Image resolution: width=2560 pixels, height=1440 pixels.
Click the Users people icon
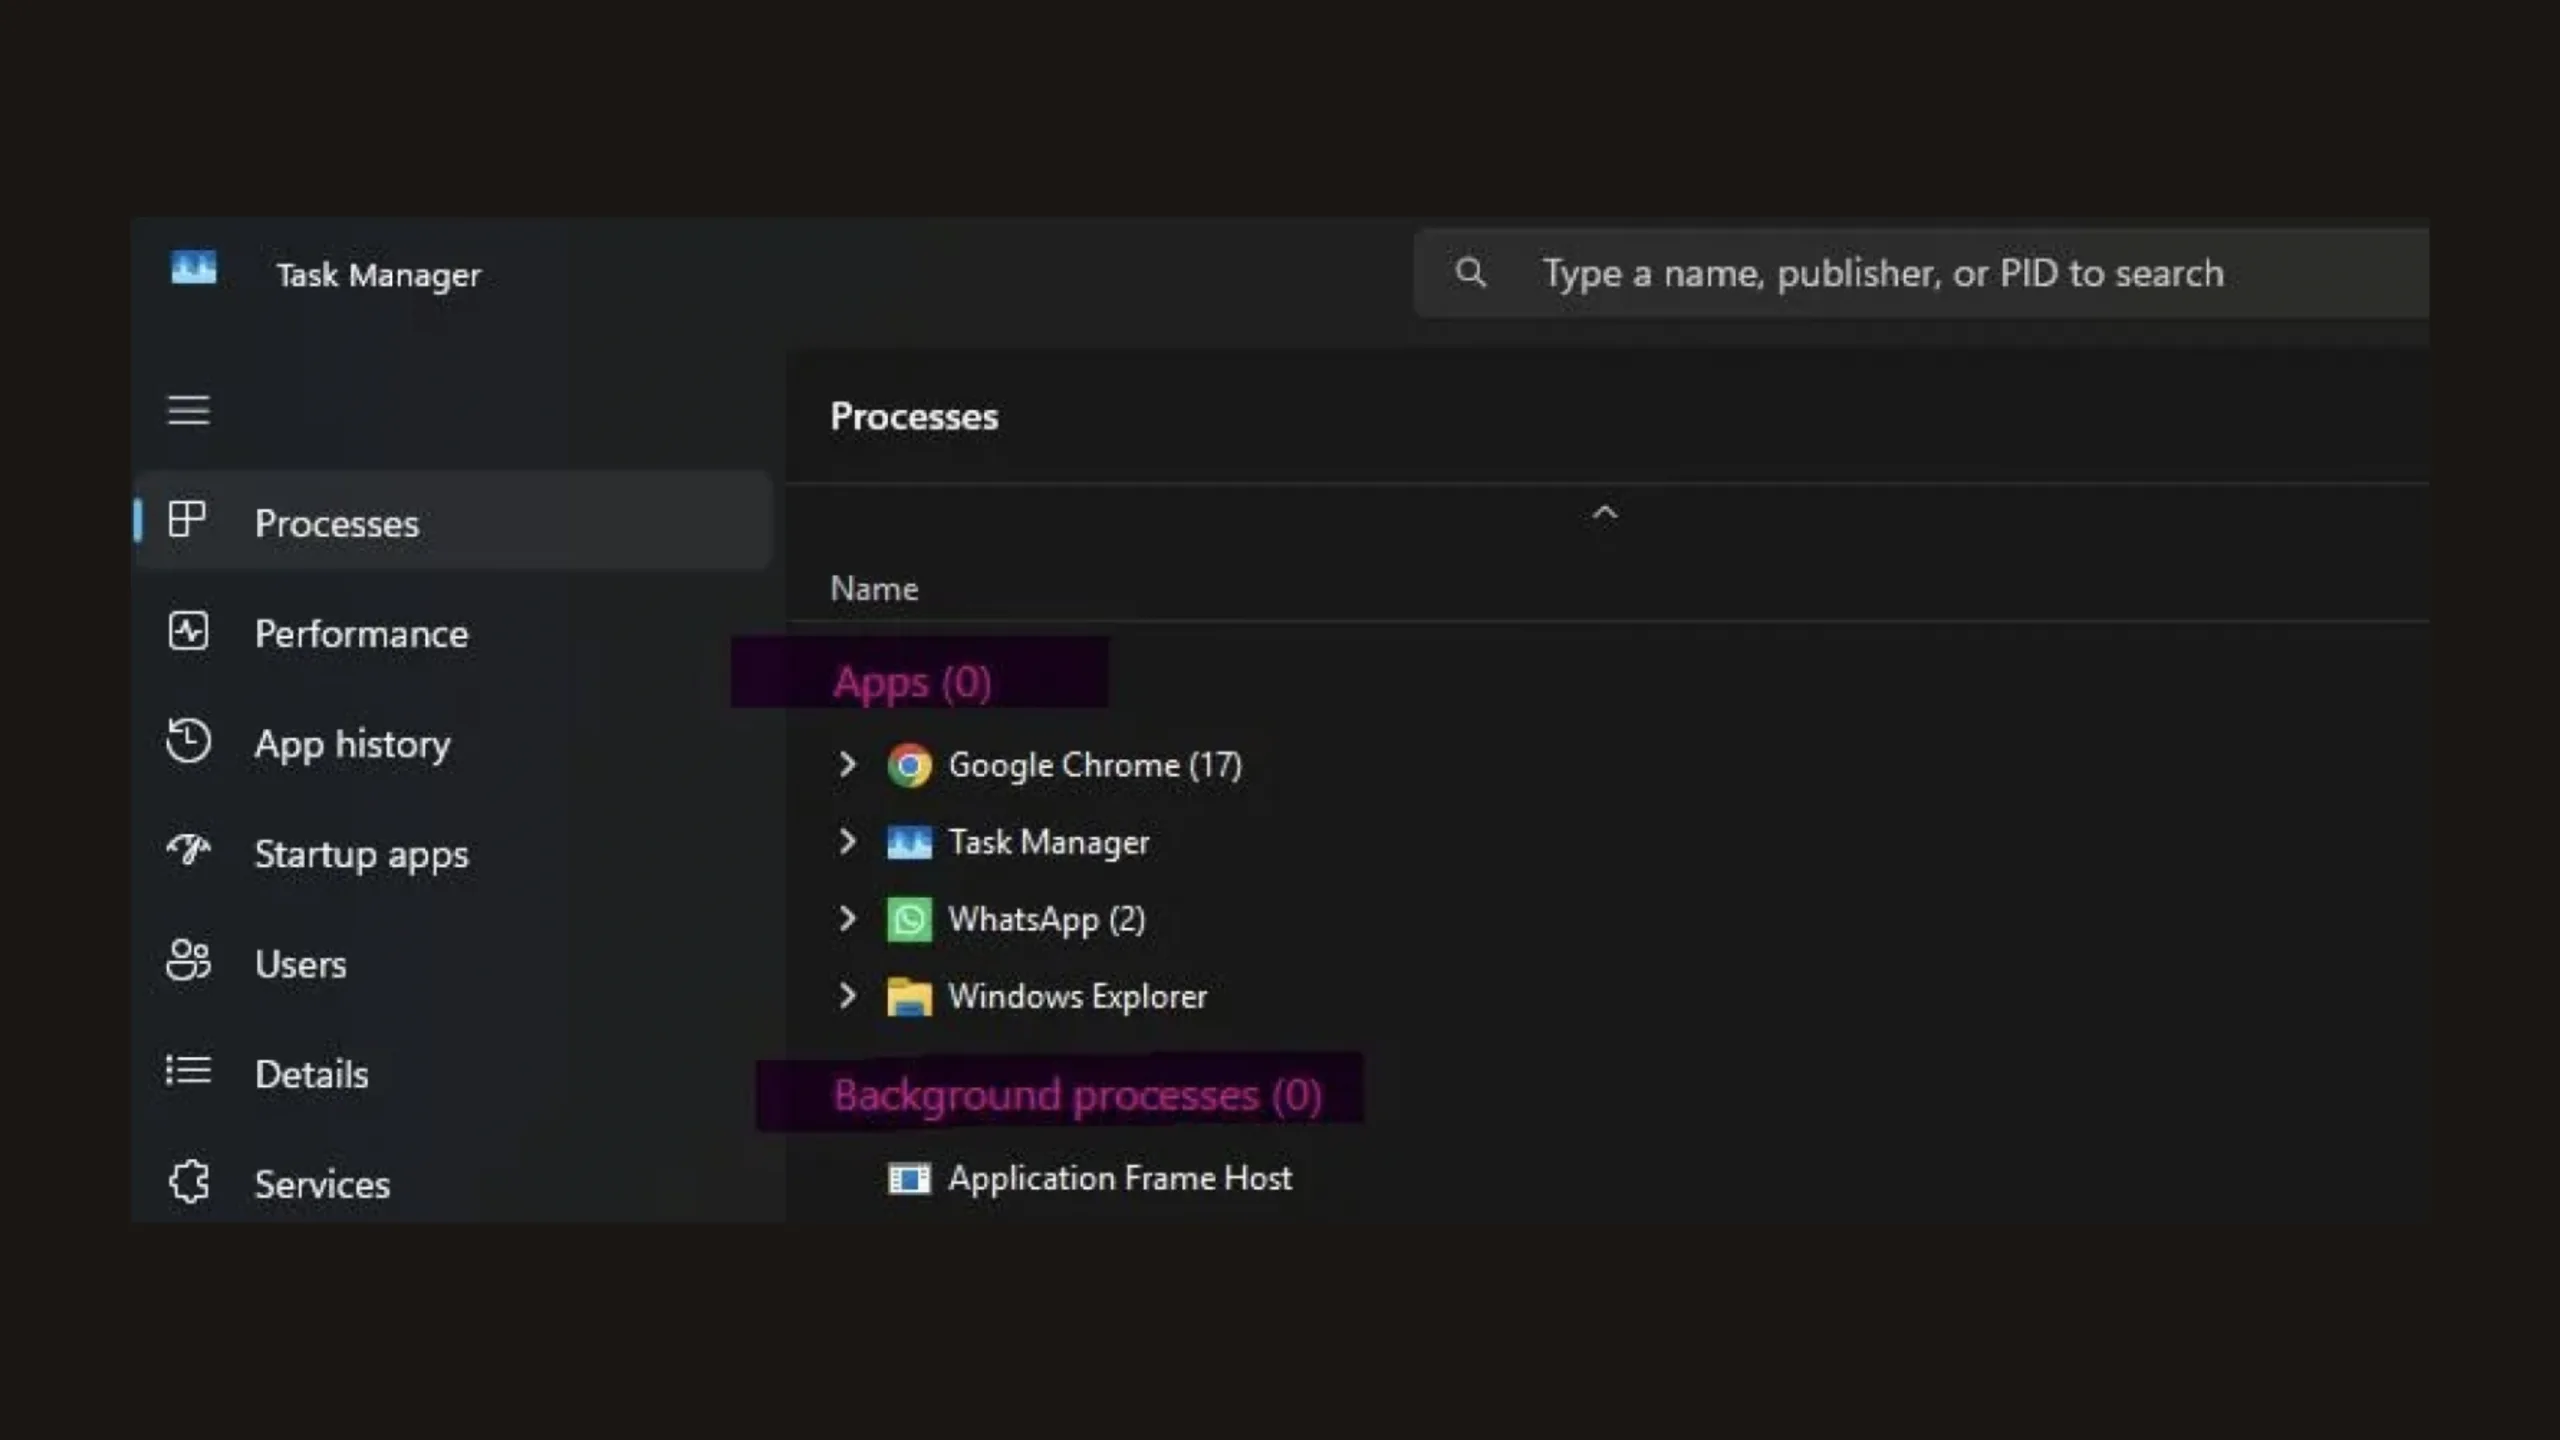click(x=188, y=961)
